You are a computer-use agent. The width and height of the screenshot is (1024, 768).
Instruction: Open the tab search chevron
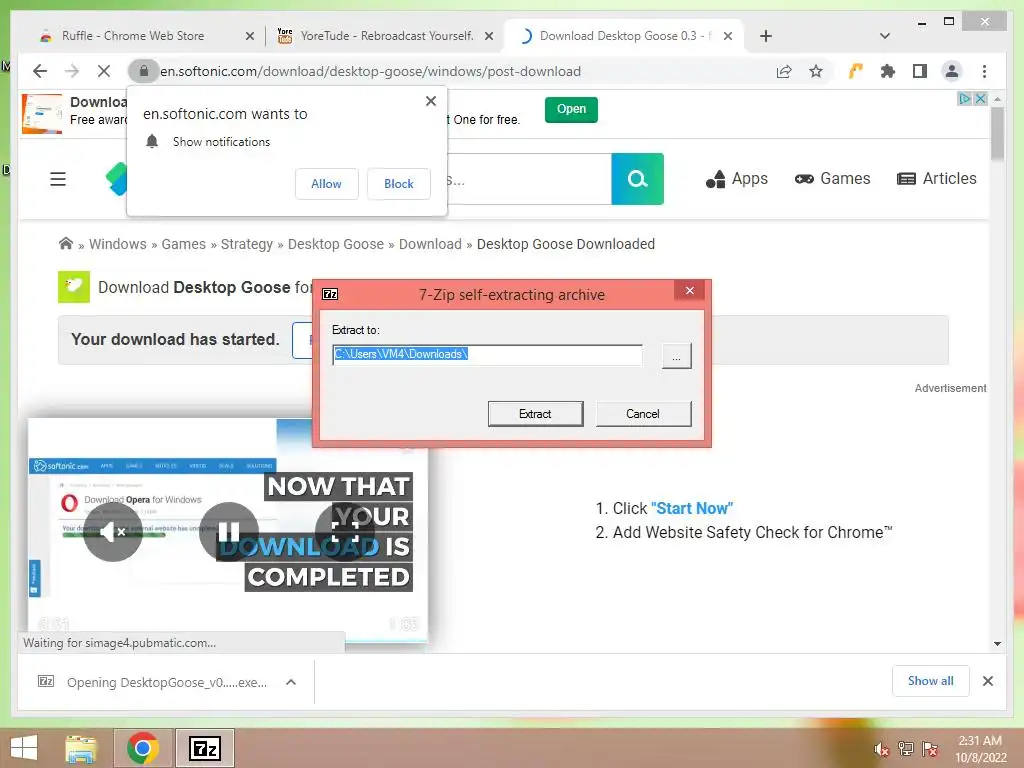tap(884, 36)
